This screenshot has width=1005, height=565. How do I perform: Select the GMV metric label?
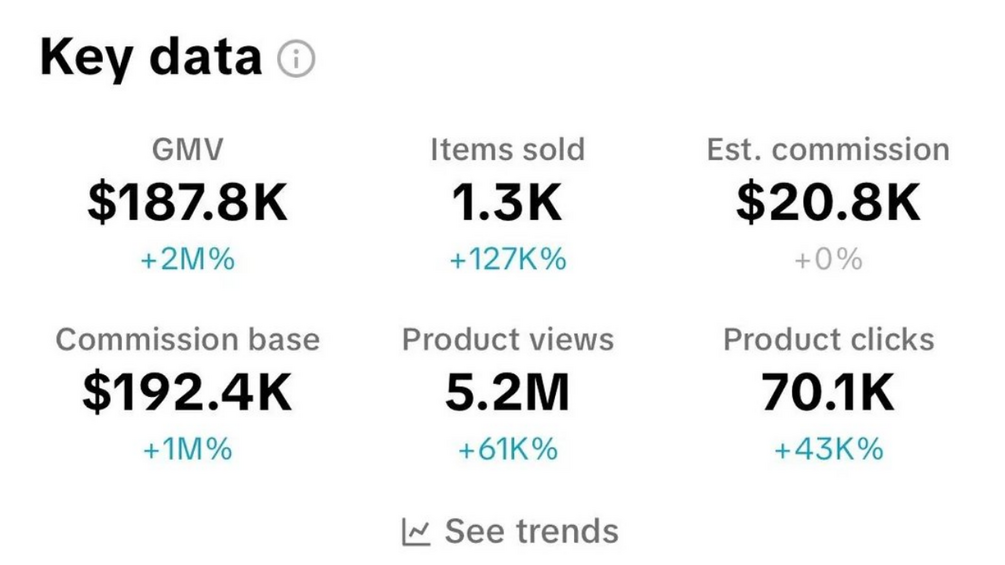tap(187, 150)
